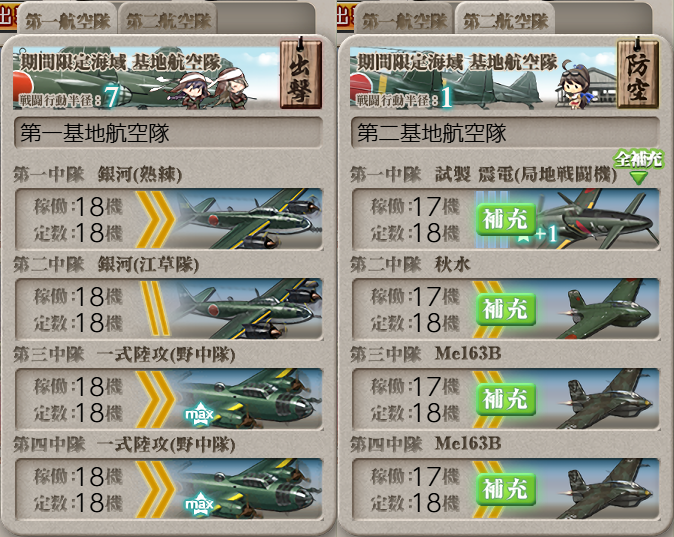Switch to 第二航空隊 tab on right panel
The image size is (674, 537).
506,20
